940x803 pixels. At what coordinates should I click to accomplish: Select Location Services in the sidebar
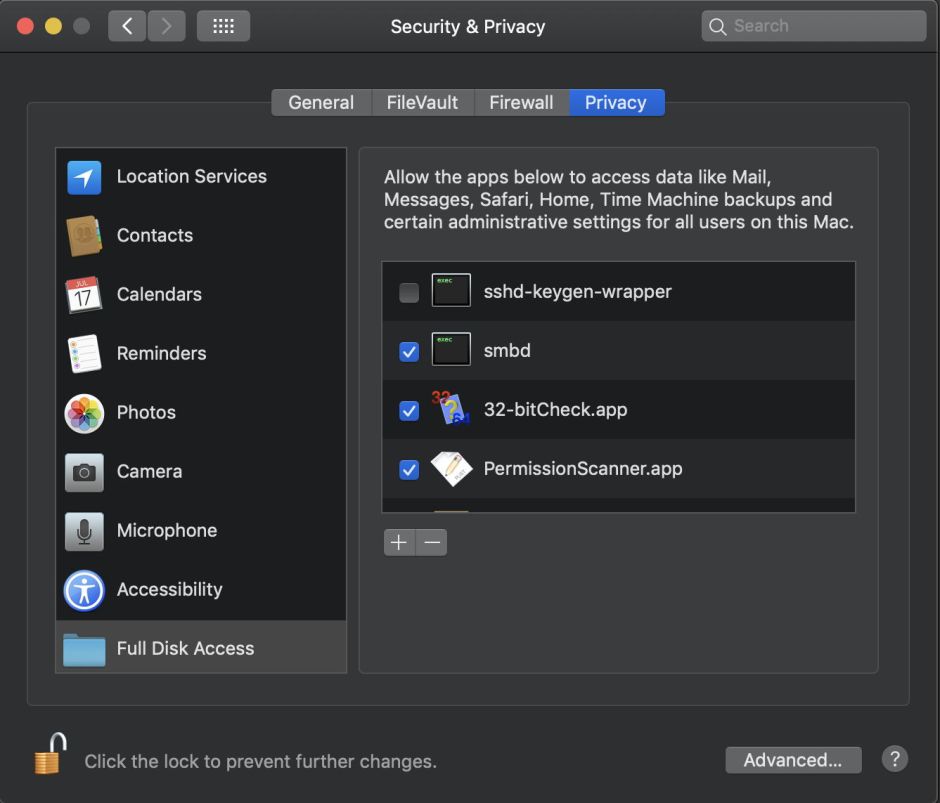[190, 177]
